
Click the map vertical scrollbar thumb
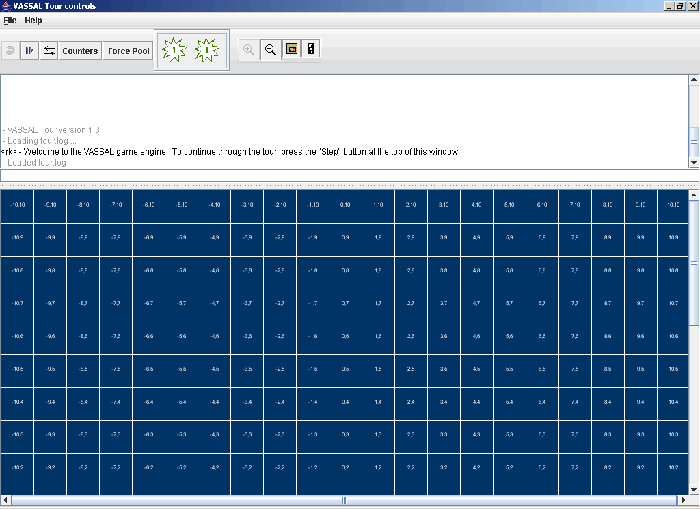click(694, 263)
